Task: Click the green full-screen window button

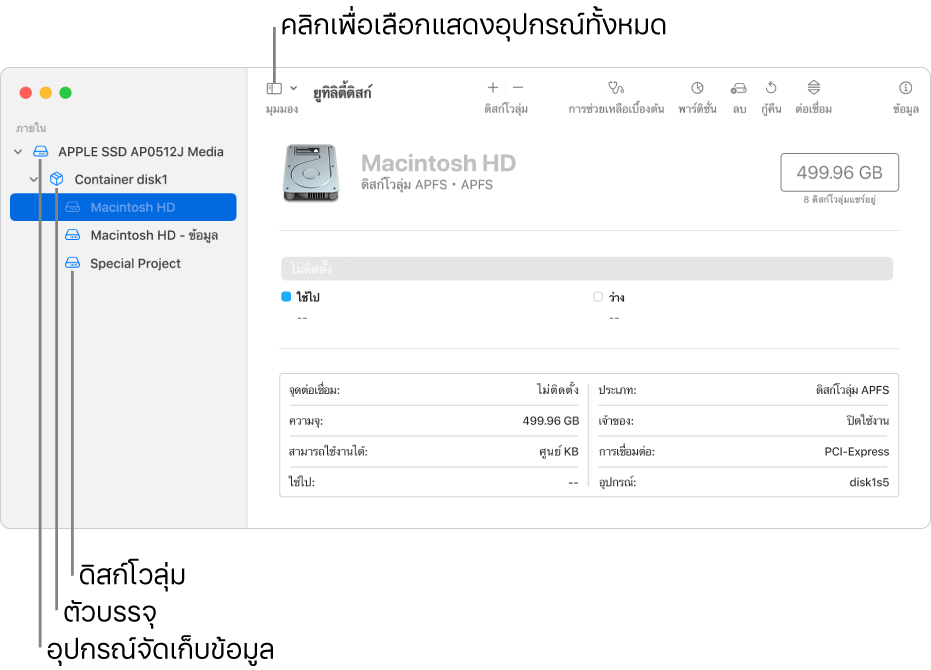Action: 66,93
